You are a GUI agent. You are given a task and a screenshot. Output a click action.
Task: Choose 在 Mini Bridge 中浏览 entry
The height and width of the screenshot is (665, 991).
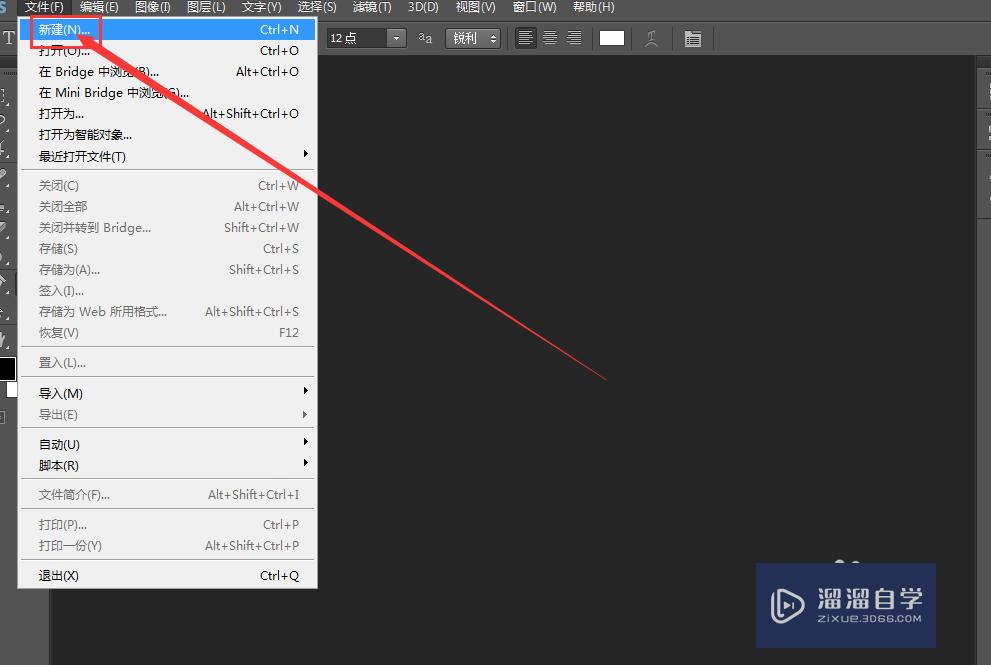point(167,92)
